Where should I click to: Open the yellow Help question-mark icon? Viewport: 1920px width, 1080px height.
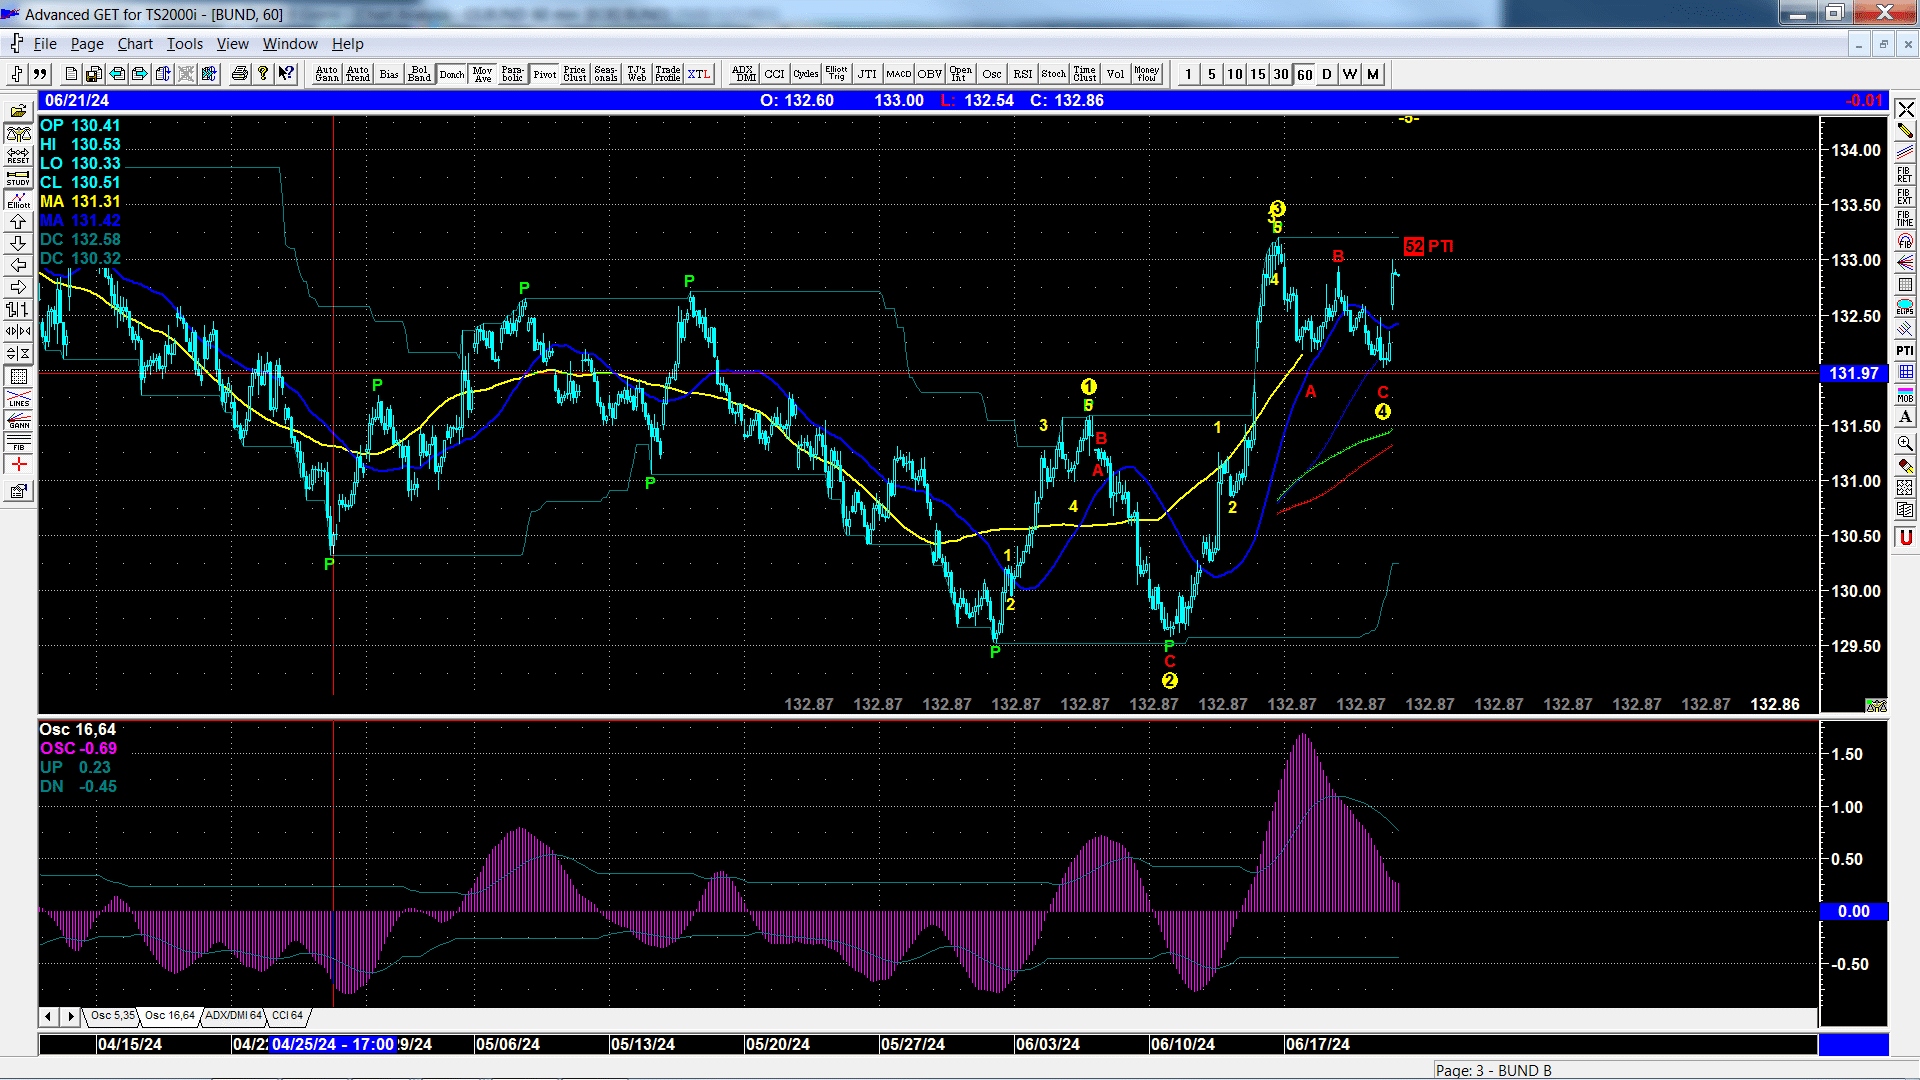click(263, 74)
